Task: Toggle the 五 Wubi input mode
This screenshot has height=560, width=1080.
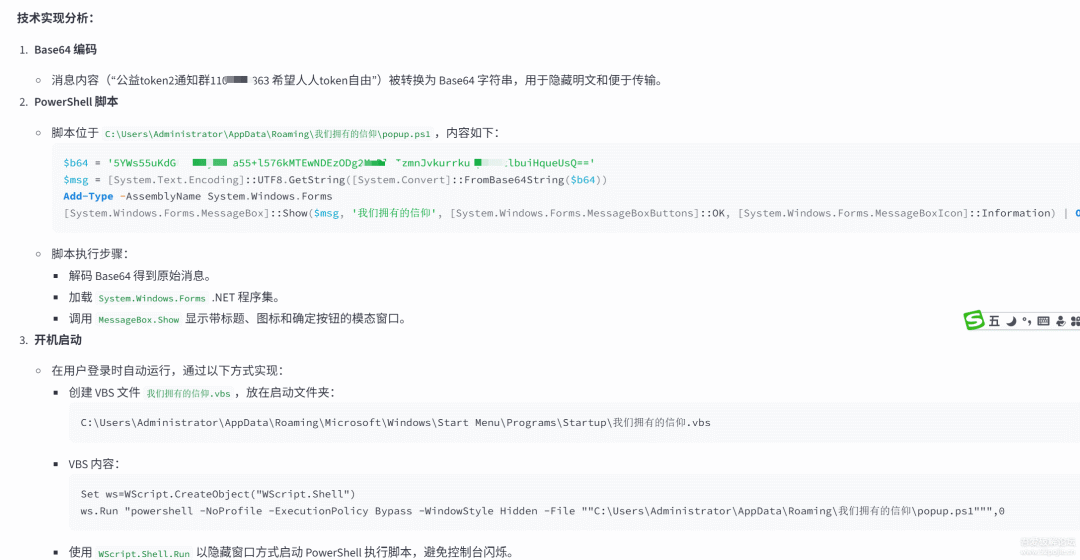Action: (x=994, y=321)
